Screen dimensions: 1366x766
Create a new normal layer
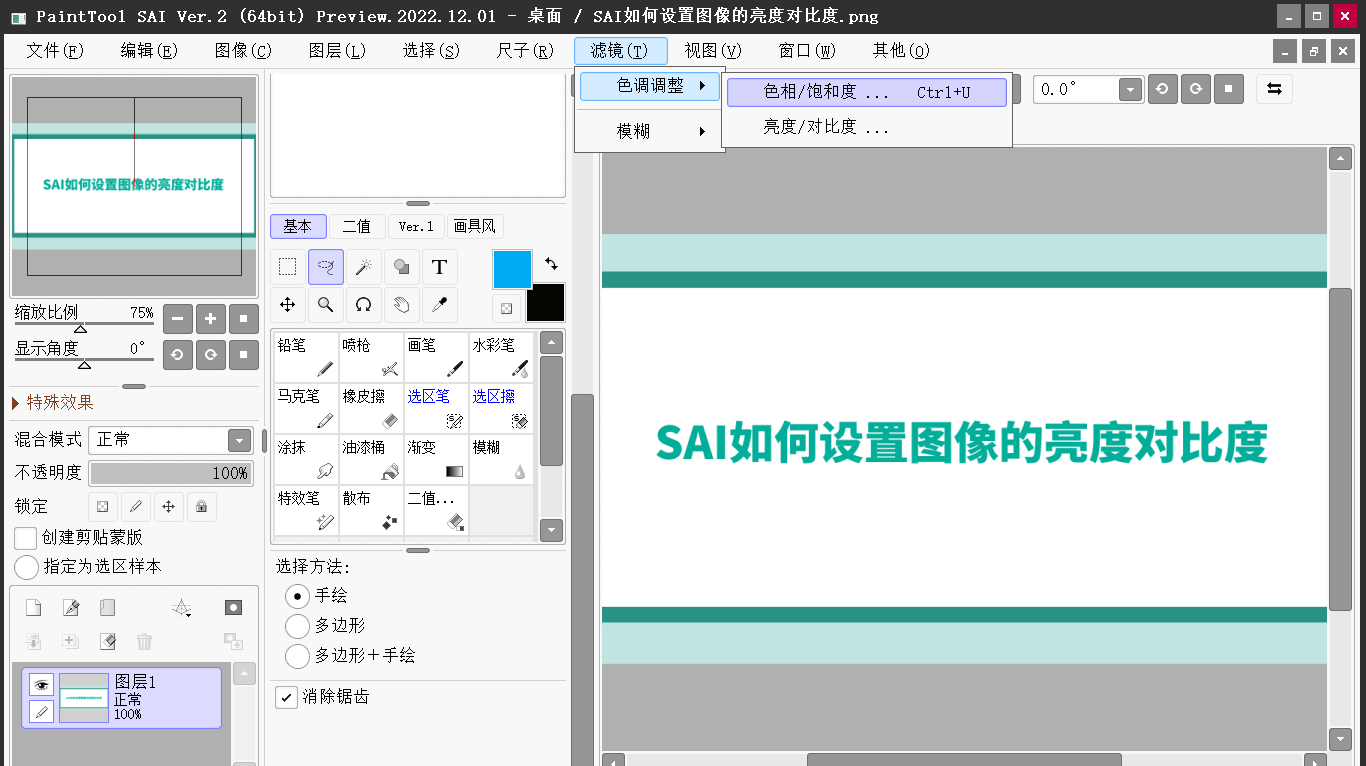tap(34, 608)
